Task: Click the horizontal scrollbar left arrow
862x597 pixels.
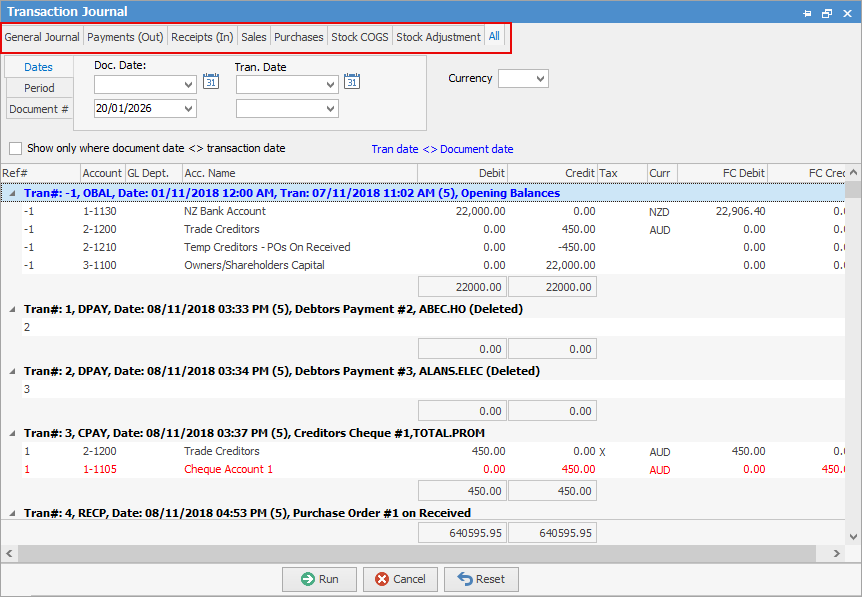Action: click(9, 554)
